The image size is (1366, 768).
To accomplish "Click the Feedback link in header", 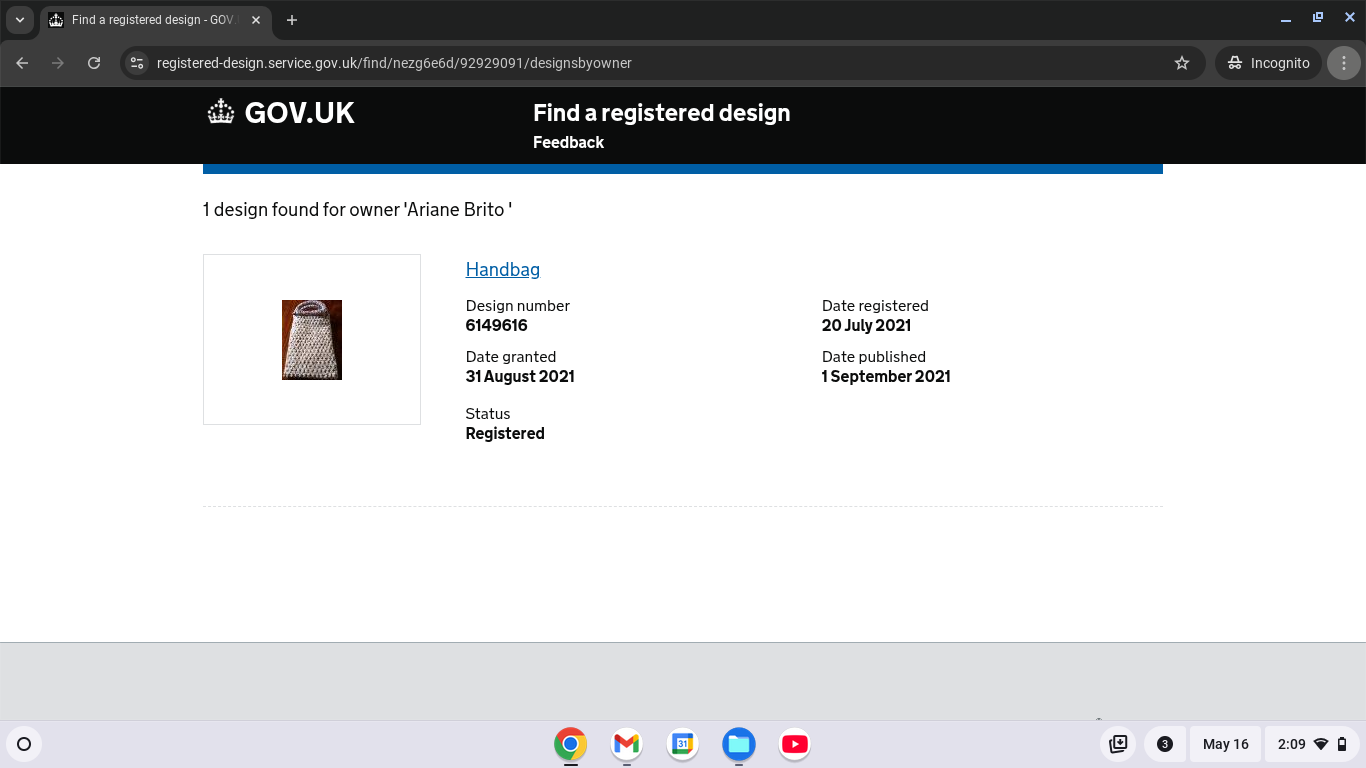I will (568, 143).
